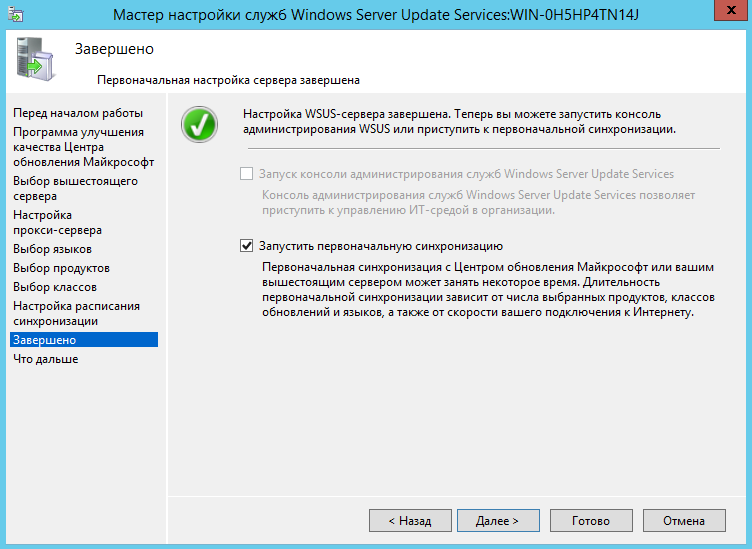Finish the wizard with Готово button
The height and width of the screenshot is (549, 752).
[x=591, y=521]
